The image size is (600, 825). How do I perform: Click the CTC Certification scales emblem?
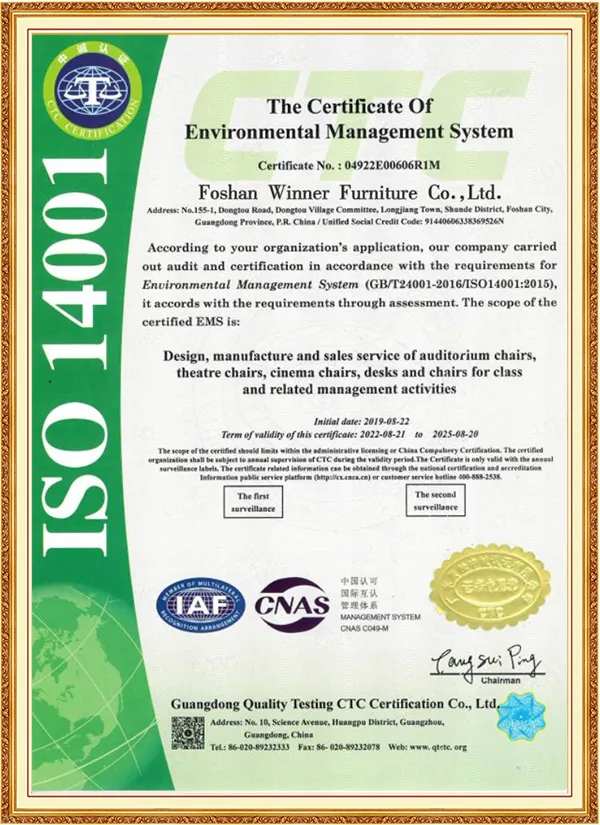tap(92, 91)
